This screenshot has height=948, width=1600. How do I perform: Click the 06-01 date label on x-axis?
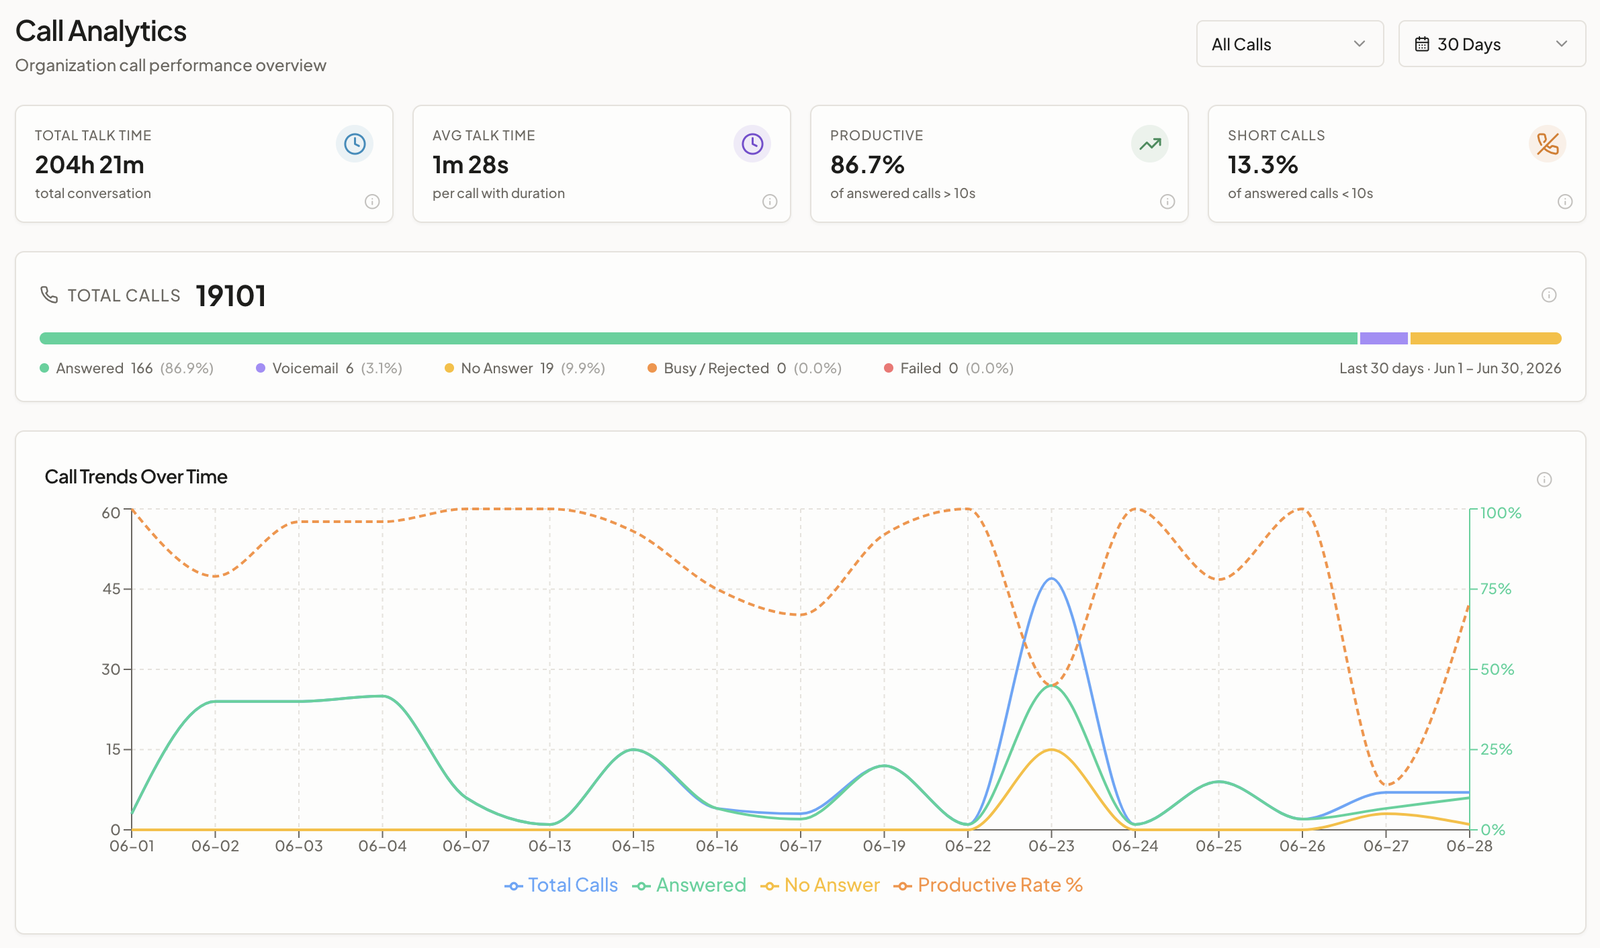click(x=131, y=846)
